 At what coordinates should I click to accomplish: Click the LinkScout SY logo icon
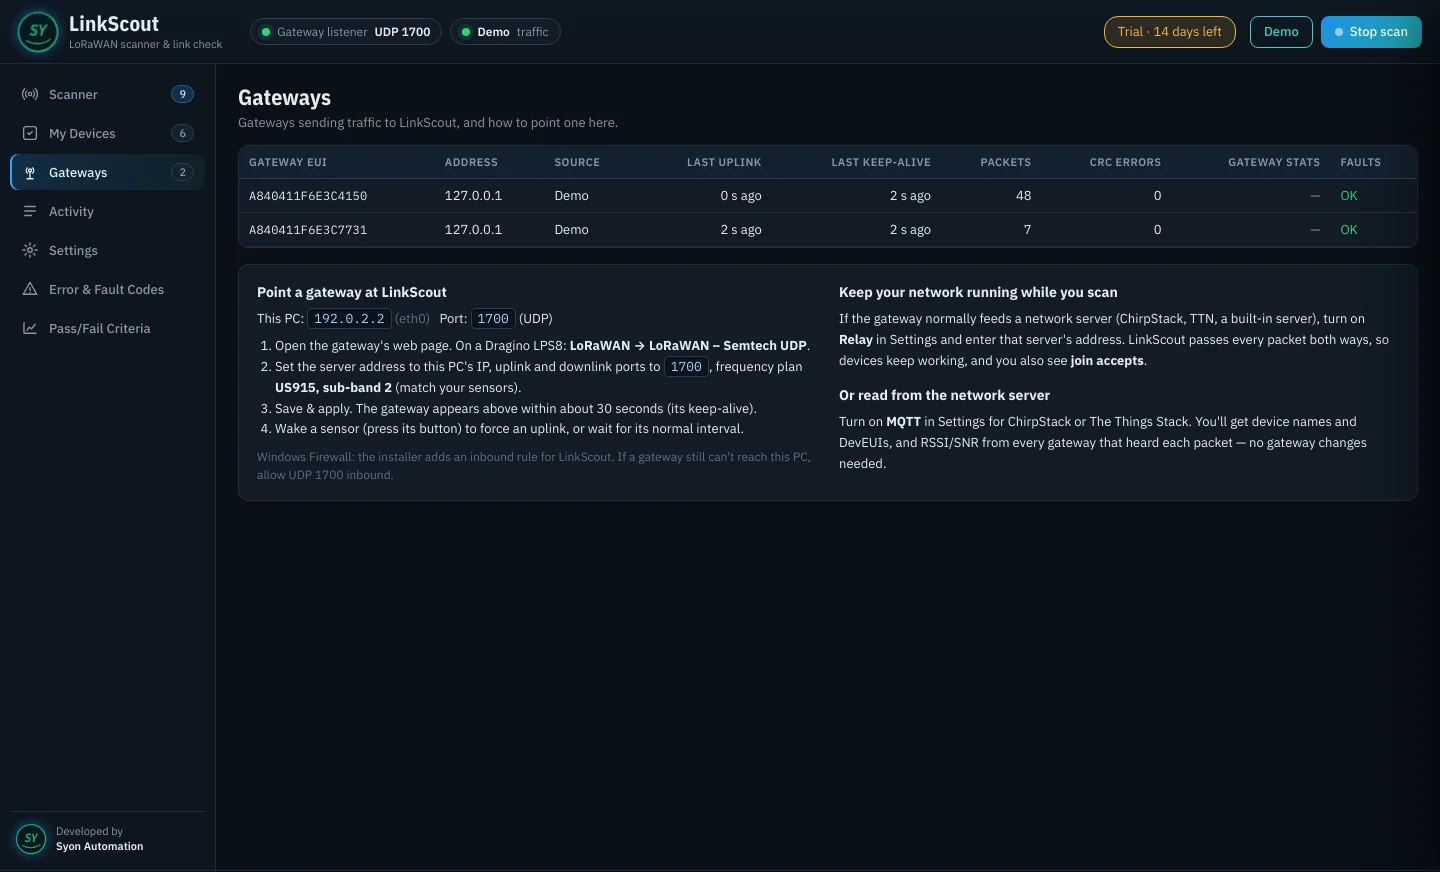click(38, 32)
